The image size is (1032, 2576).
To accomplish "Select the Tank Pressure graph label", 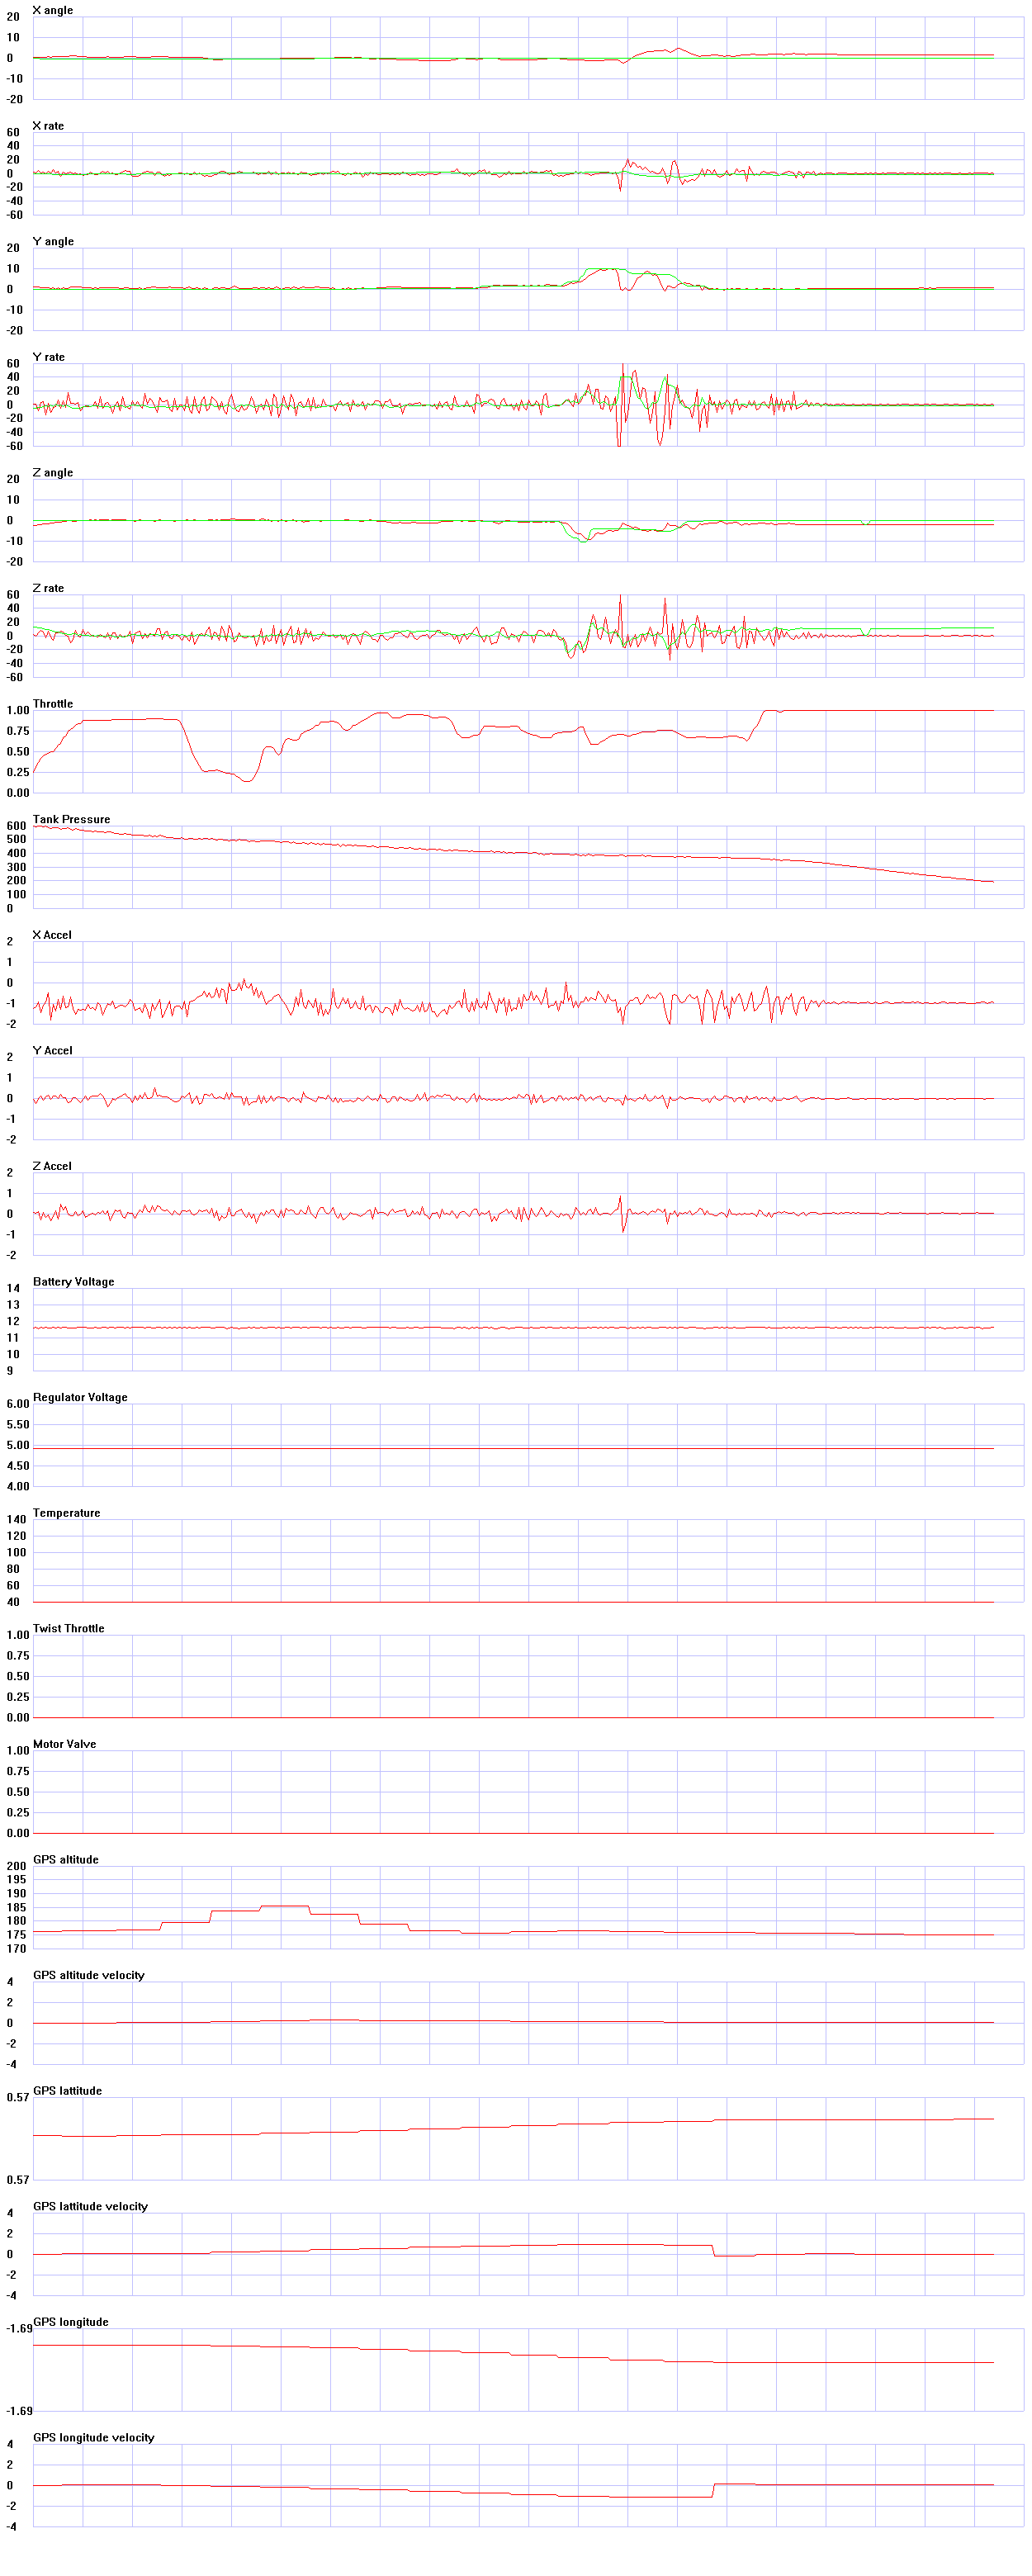I will coord(71,819).
